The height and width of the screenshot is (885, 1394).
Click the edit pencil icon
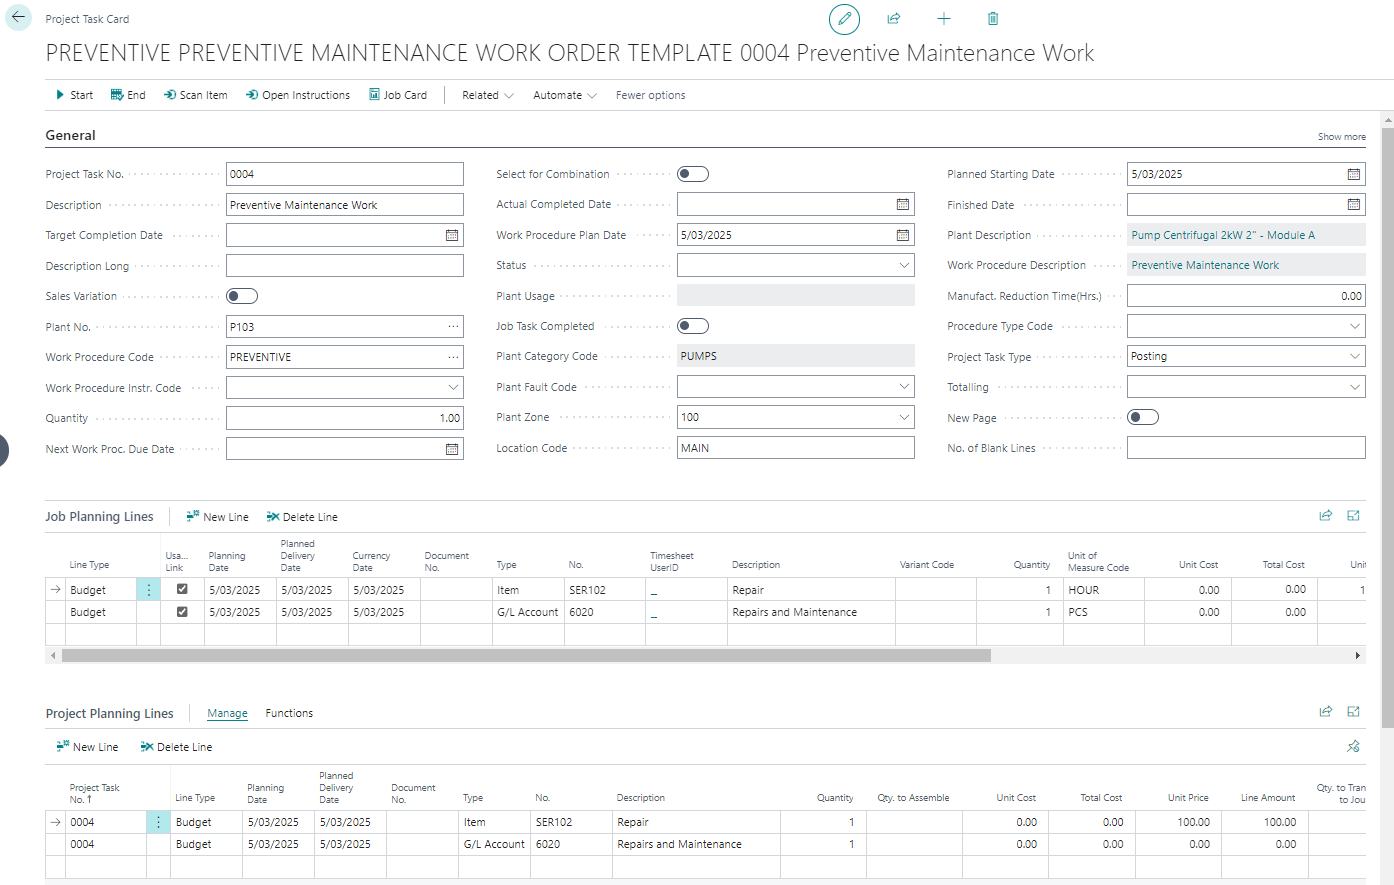coord(844,19)
